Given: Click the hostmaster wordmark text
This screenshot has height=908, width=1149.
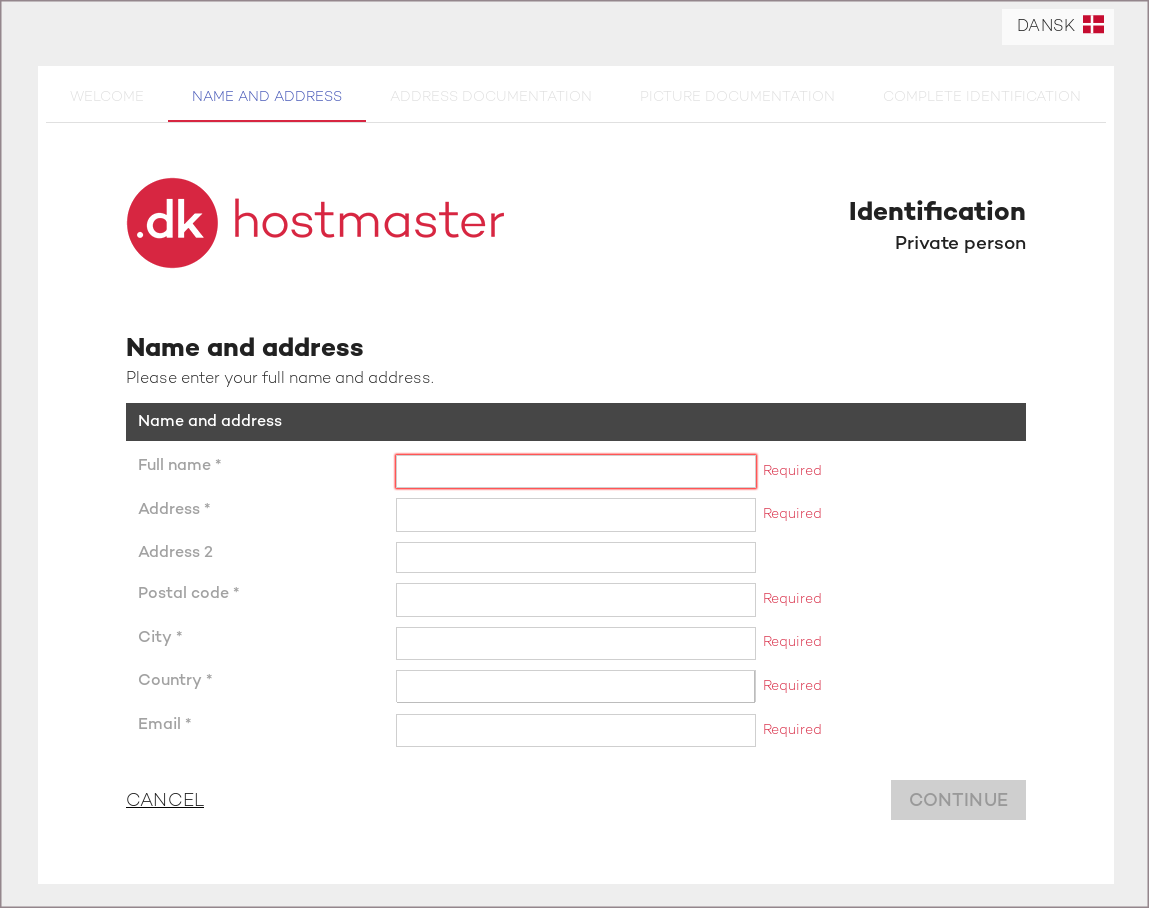Looking at the screenshot, I should point(368,221).
